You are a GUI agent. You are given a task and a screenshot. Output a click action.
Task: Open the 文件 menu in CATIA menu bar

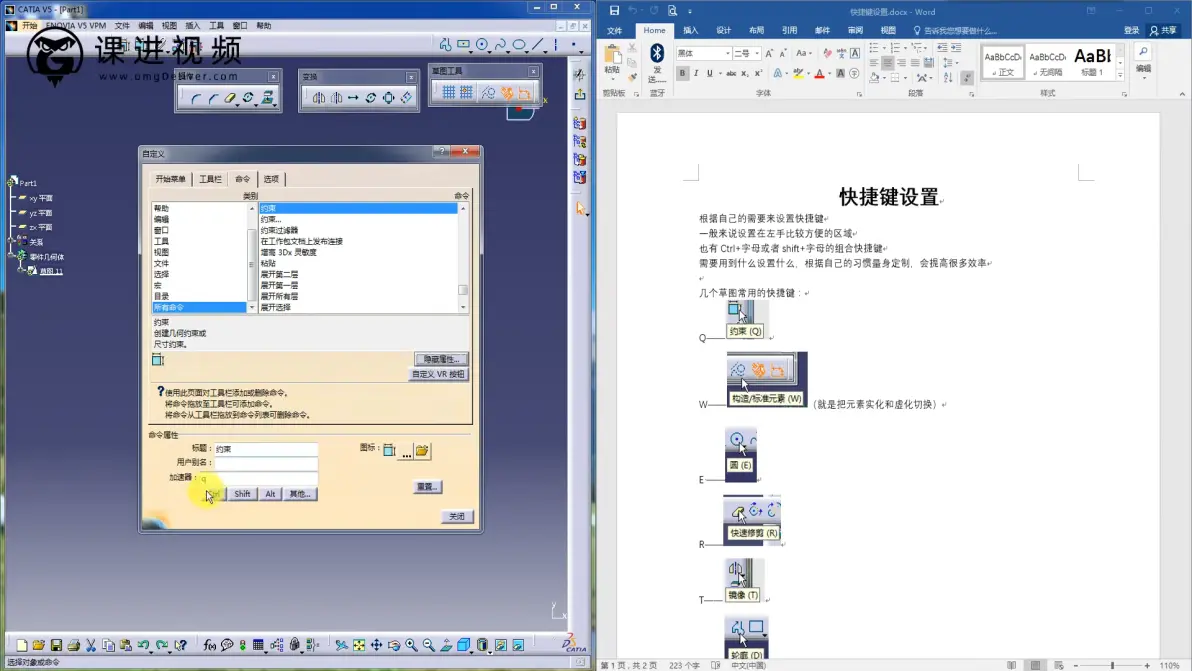pyautogui.click(x=122, y=25)
